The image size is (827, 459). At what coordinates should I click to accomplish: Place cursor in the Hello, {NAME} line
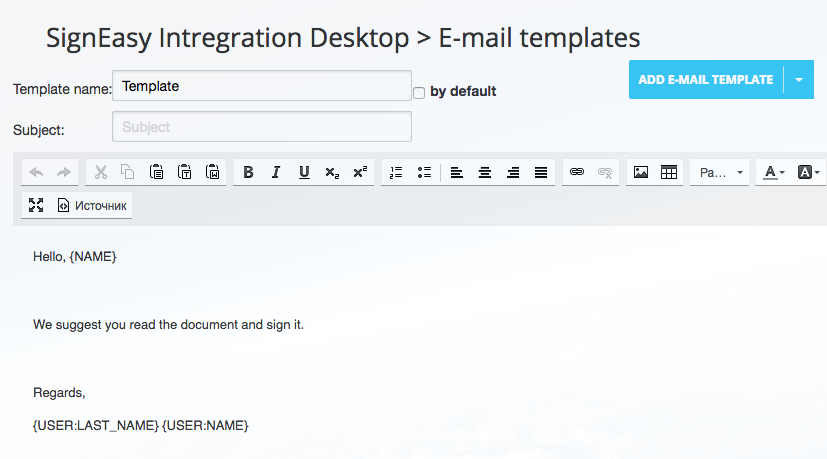pos(74,257)
